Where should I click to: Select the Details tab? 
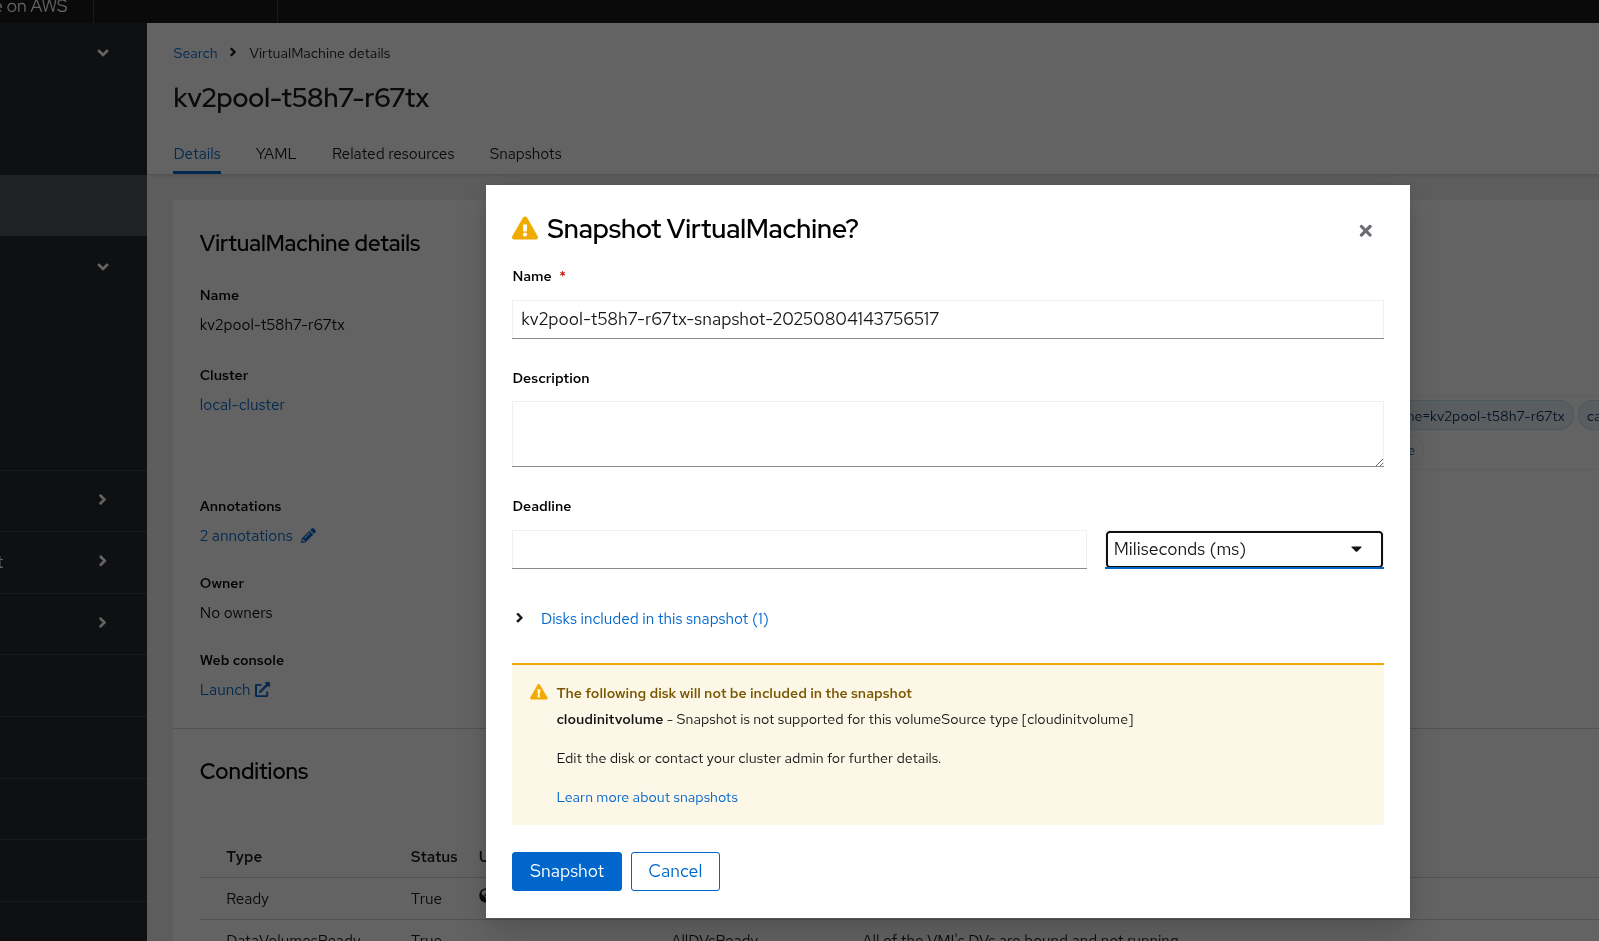[197, 154]
